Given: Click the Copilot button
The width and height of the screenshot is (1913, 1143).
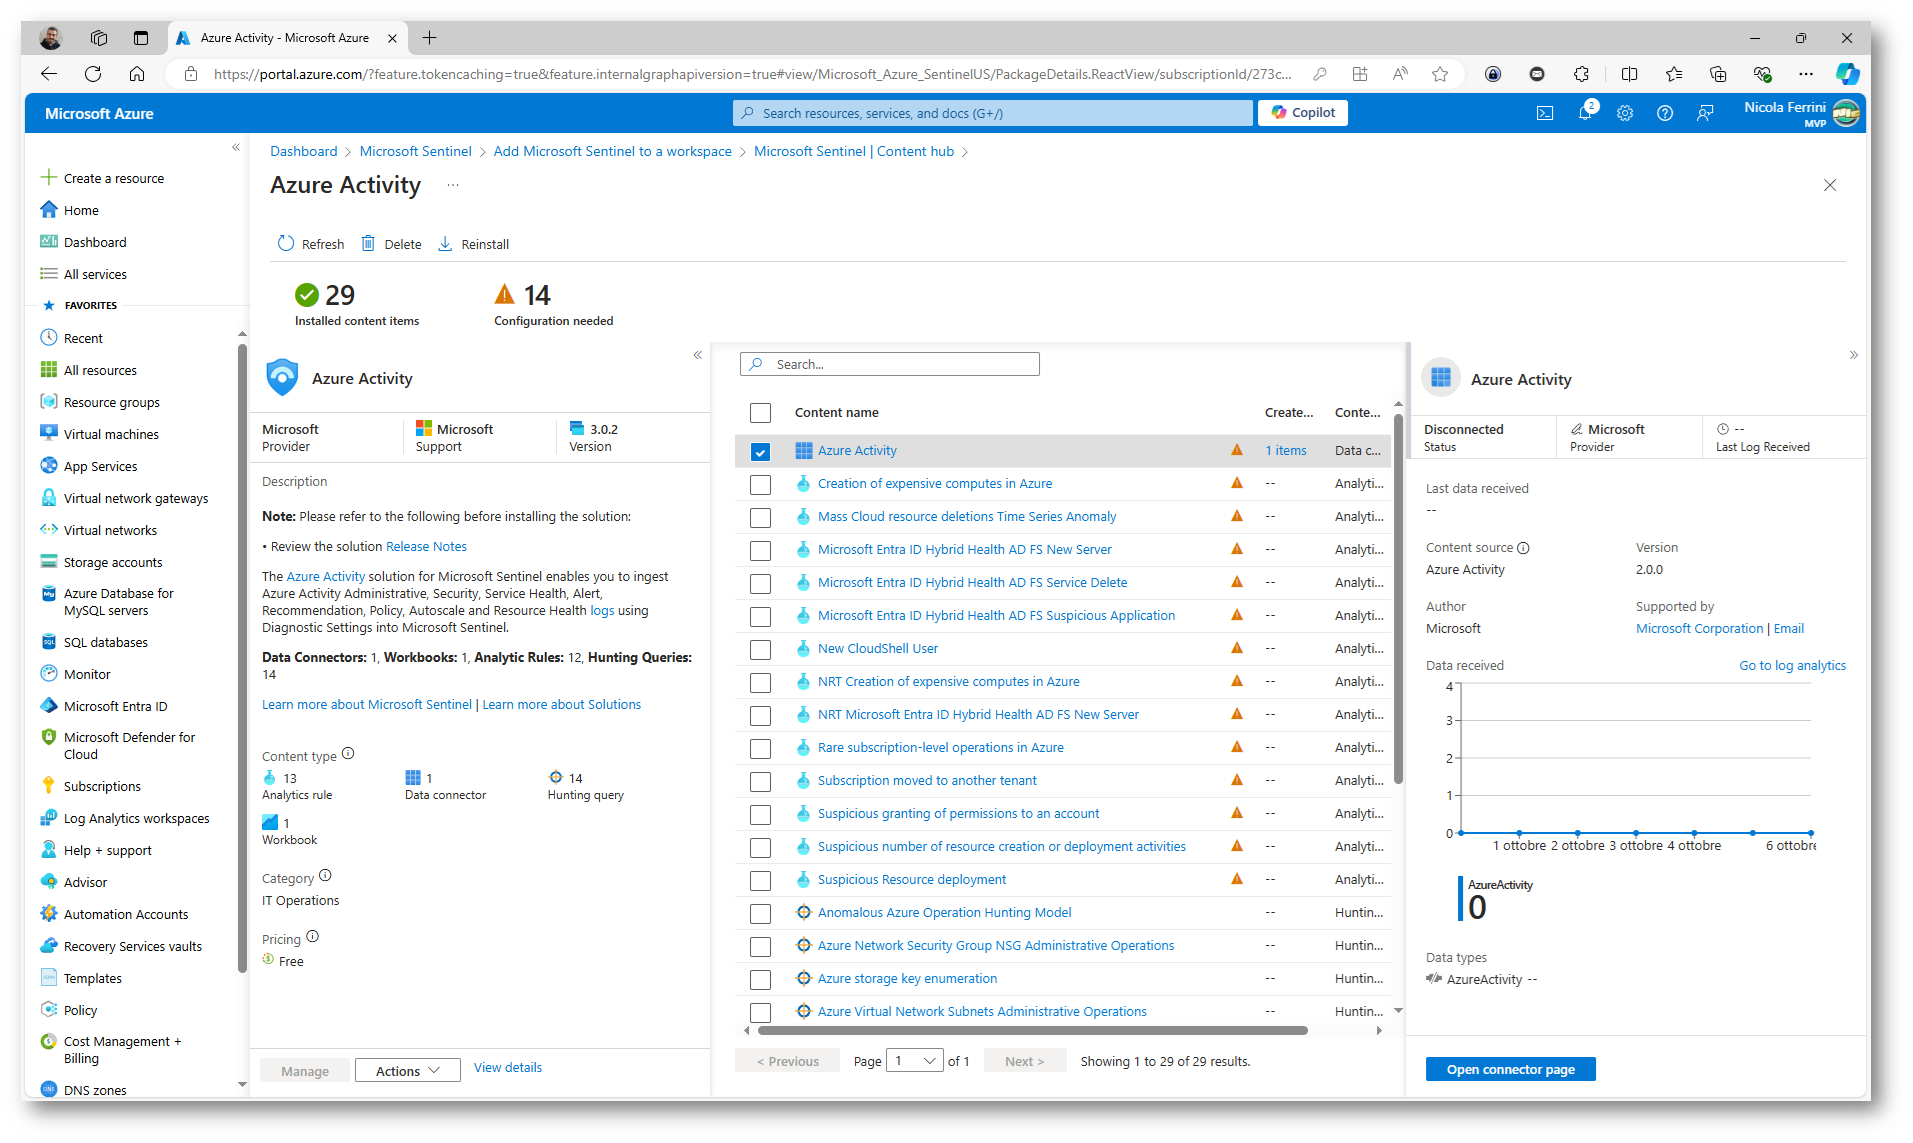Looking at the screenshot, I should (1303, 113).
